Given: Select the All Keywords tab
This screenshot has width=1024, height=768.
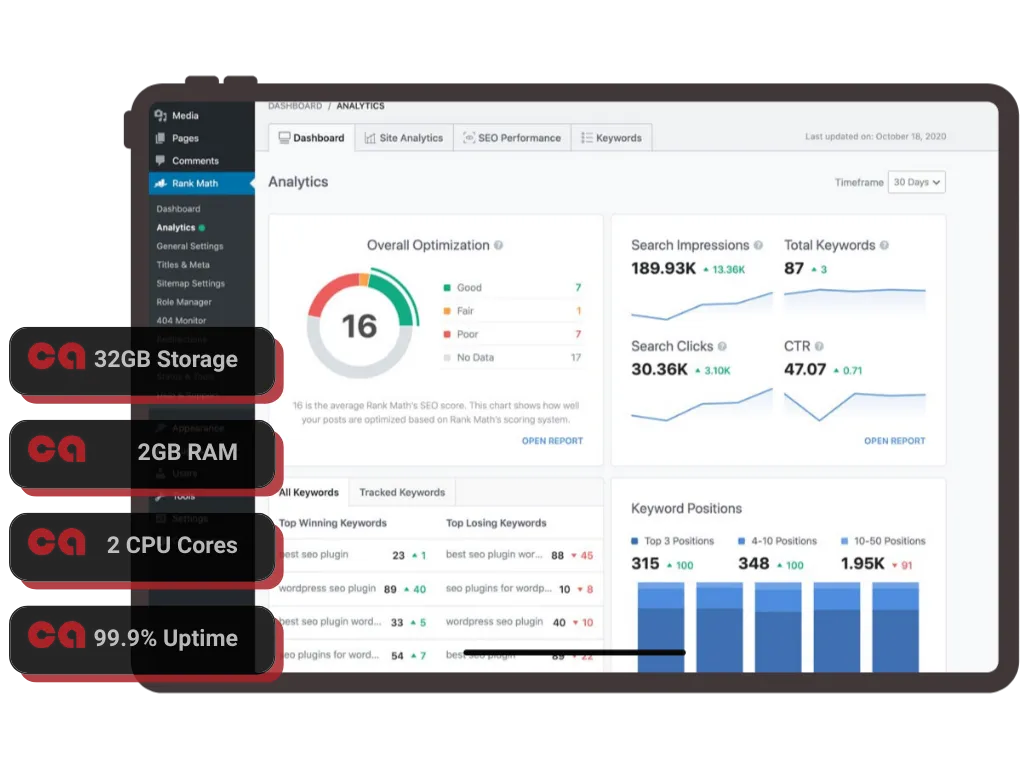Looking at the screenshot, I should (309, 492).
